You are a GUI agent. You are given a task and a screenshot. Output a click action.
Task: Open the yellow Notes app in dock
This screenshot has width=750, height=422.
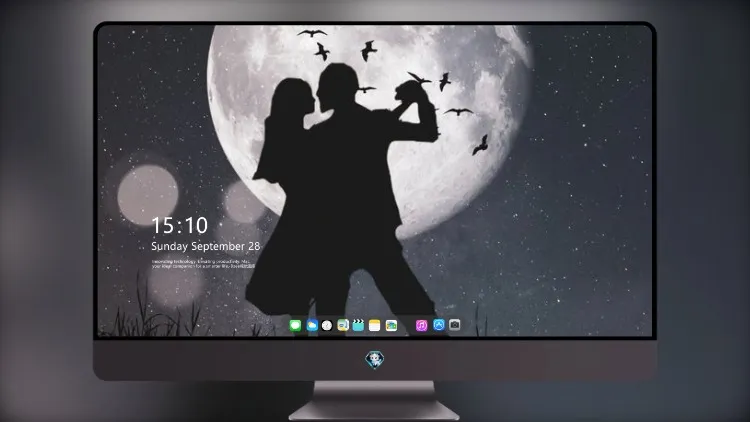pyautogui.click(x=375, y=325)
